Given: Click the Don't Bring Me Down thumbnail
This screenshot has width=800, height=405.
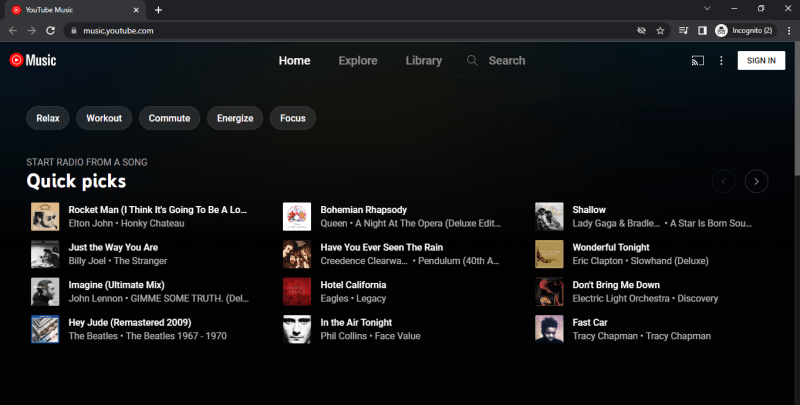Looking at the screenshot, I should [x=549, y=291].
